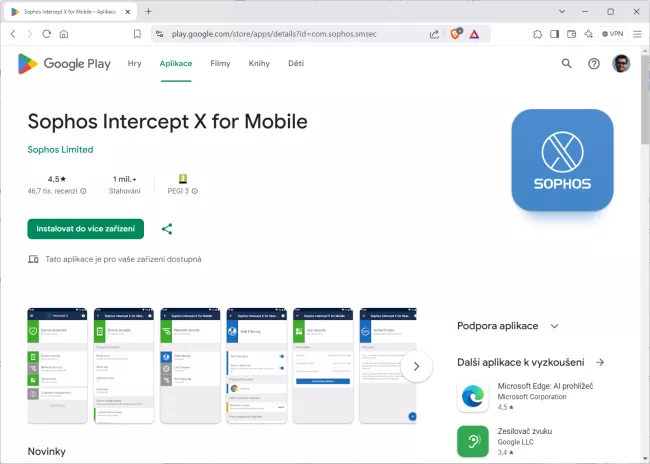
Task: Open the Google Play help icon
Action: (x=594, y=63)
